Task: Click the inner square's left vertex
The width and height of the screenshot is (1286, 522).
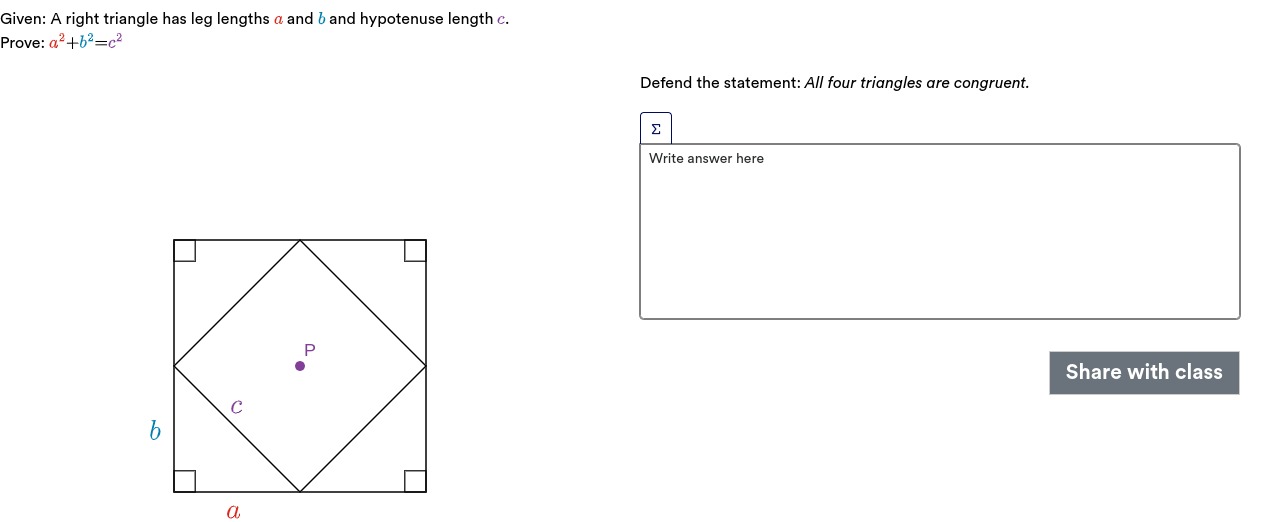Action: tap(174, 366)
